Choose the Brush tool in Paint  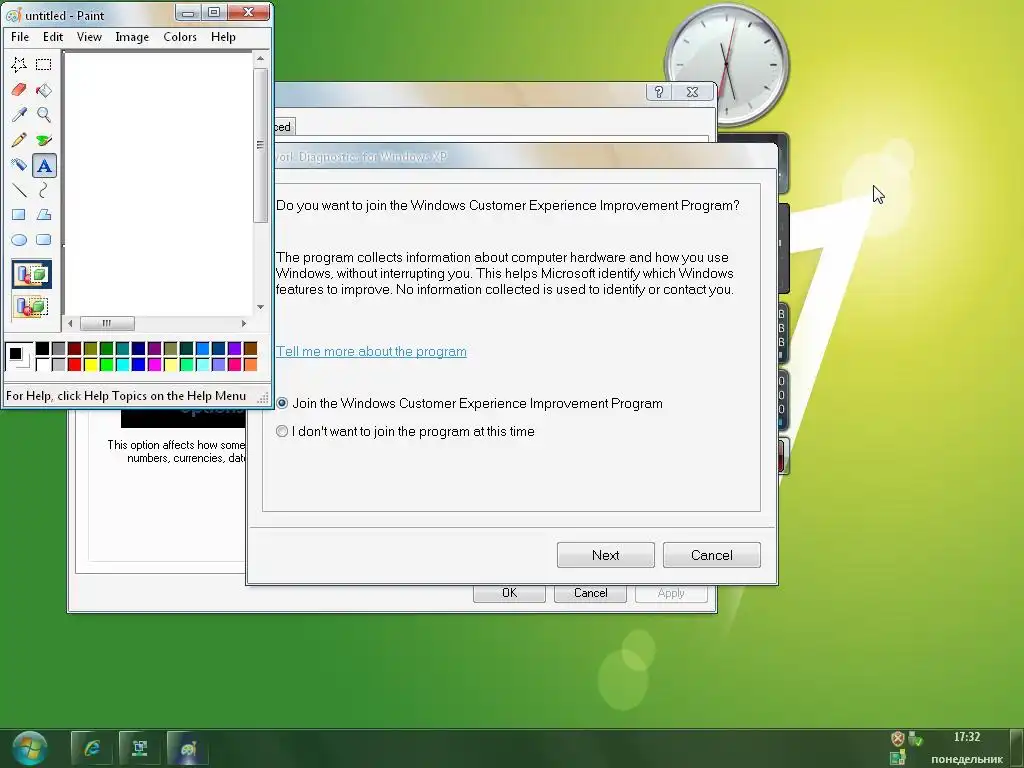pos(44,140)
